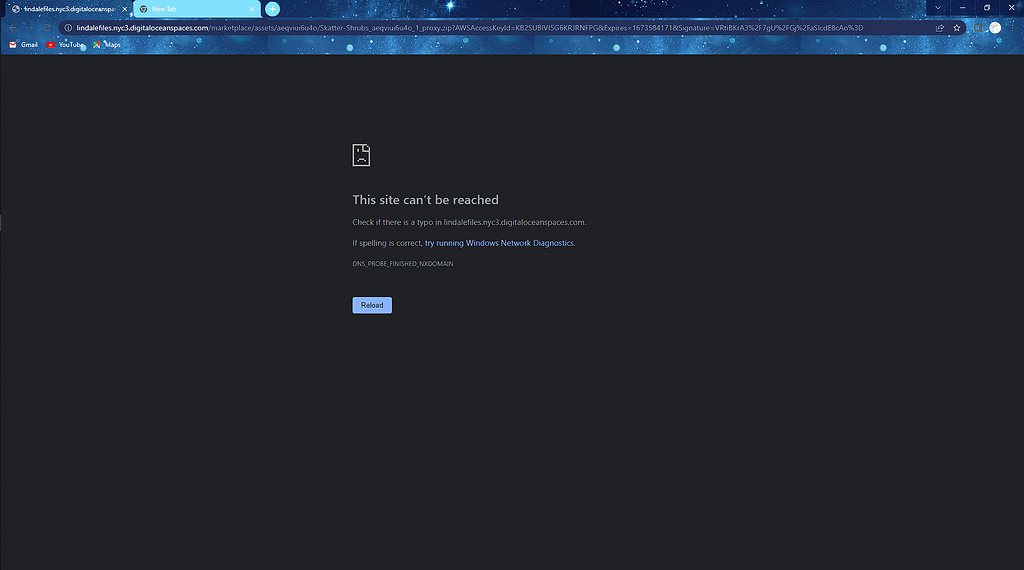This screenshot has height=570, width=1024.
Task: Bookmark this tab with the star icon
Action: click(956, 27)
